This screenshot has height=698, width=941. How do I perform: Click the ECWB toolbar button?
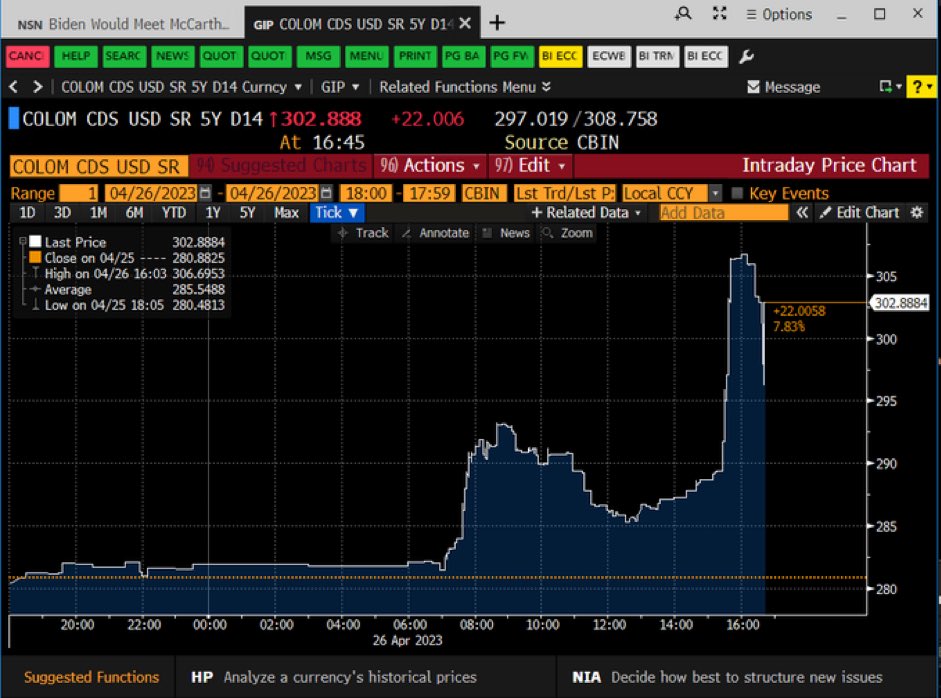609,56
